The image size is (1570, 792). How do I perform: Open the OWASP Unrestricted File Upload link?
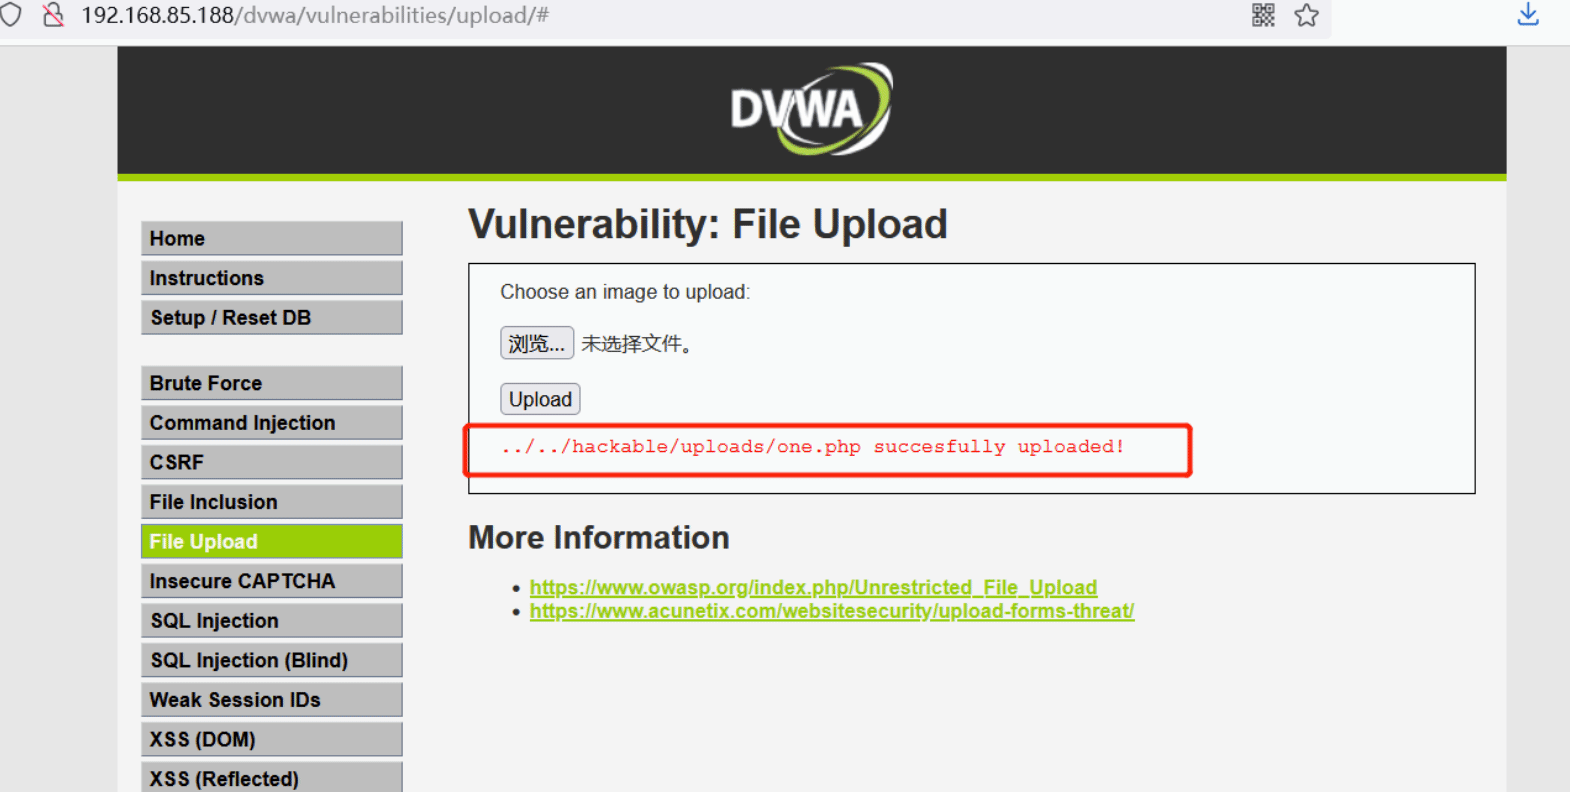click(813, 587)
